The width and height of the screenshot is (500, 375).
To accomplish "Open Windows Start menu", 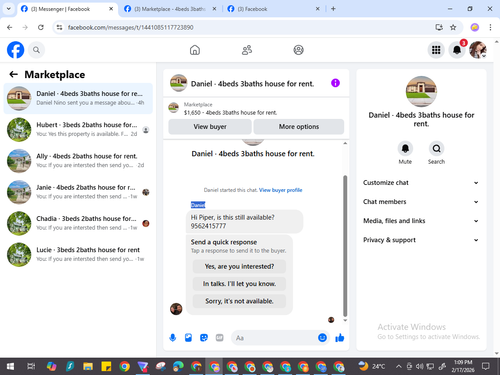I will coord(10,367).
